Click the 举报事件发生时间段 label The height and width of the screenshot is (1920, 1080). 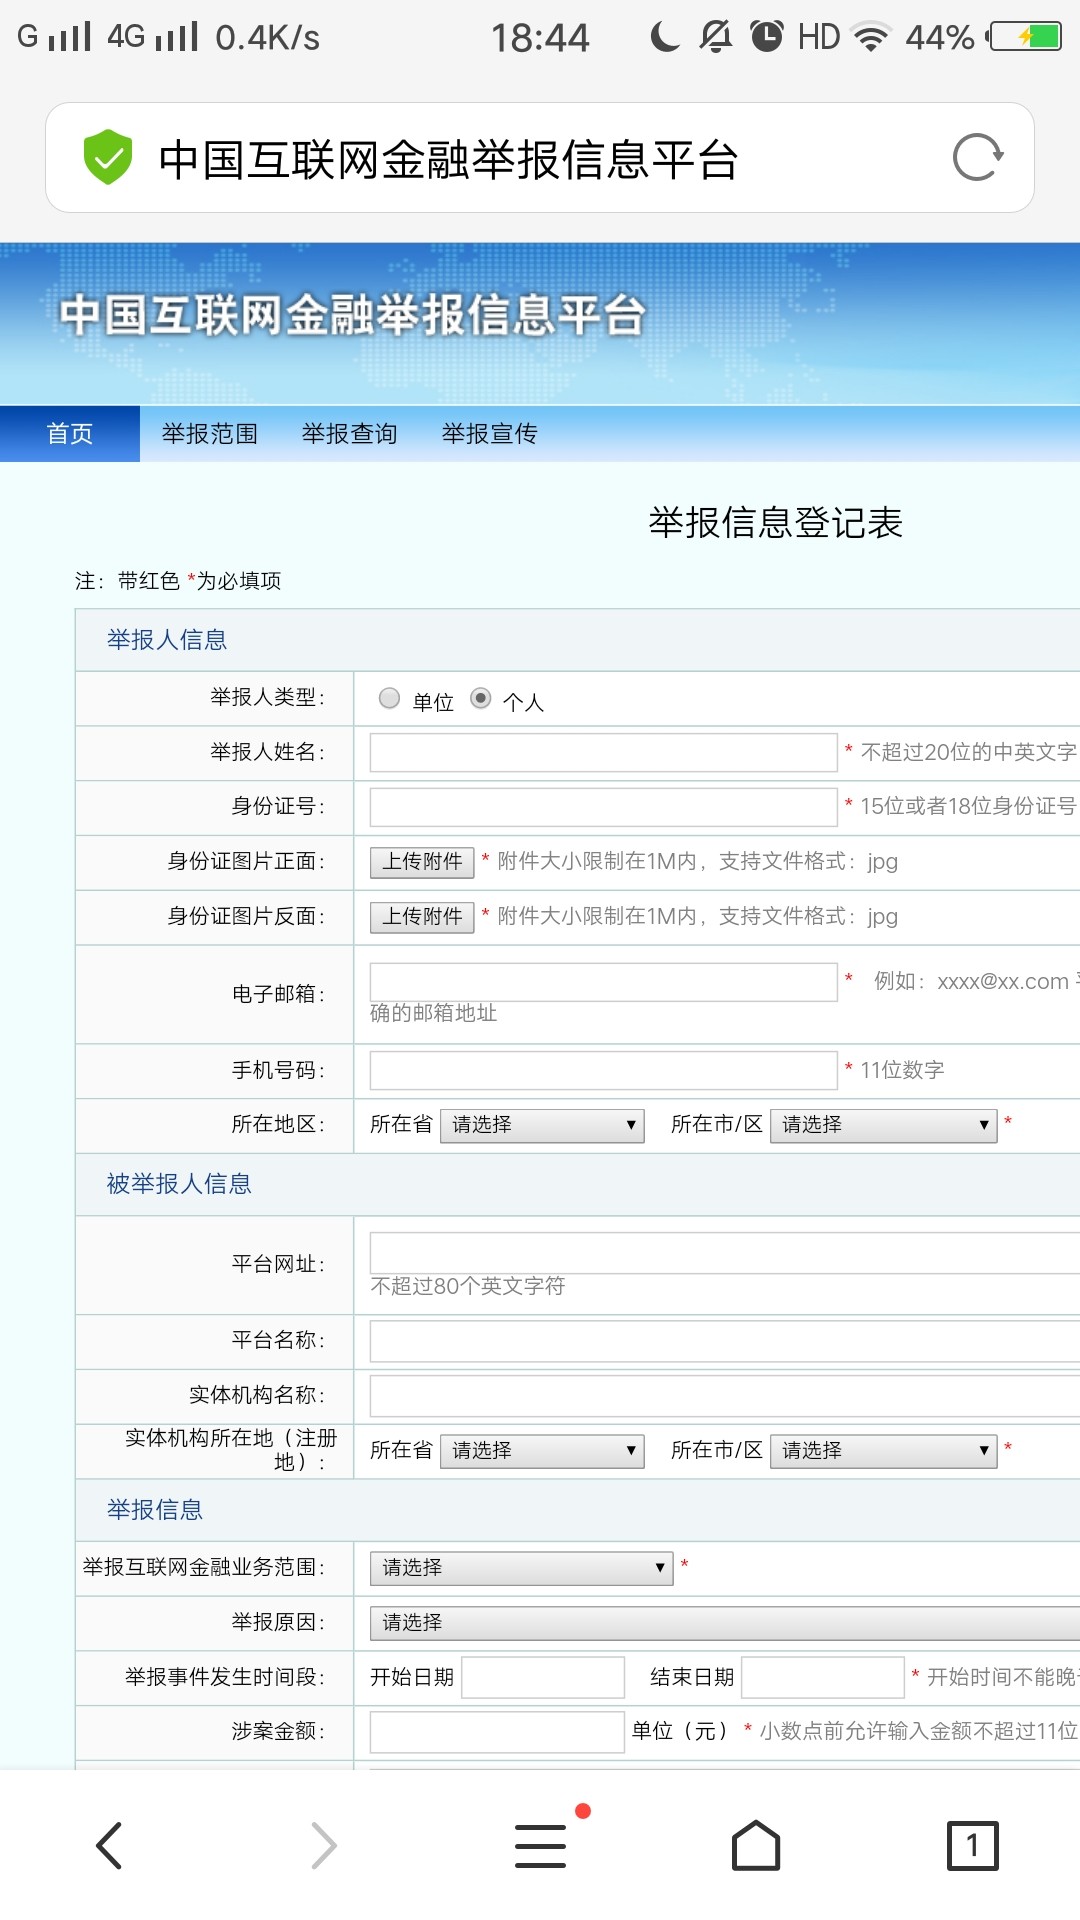224,1677
